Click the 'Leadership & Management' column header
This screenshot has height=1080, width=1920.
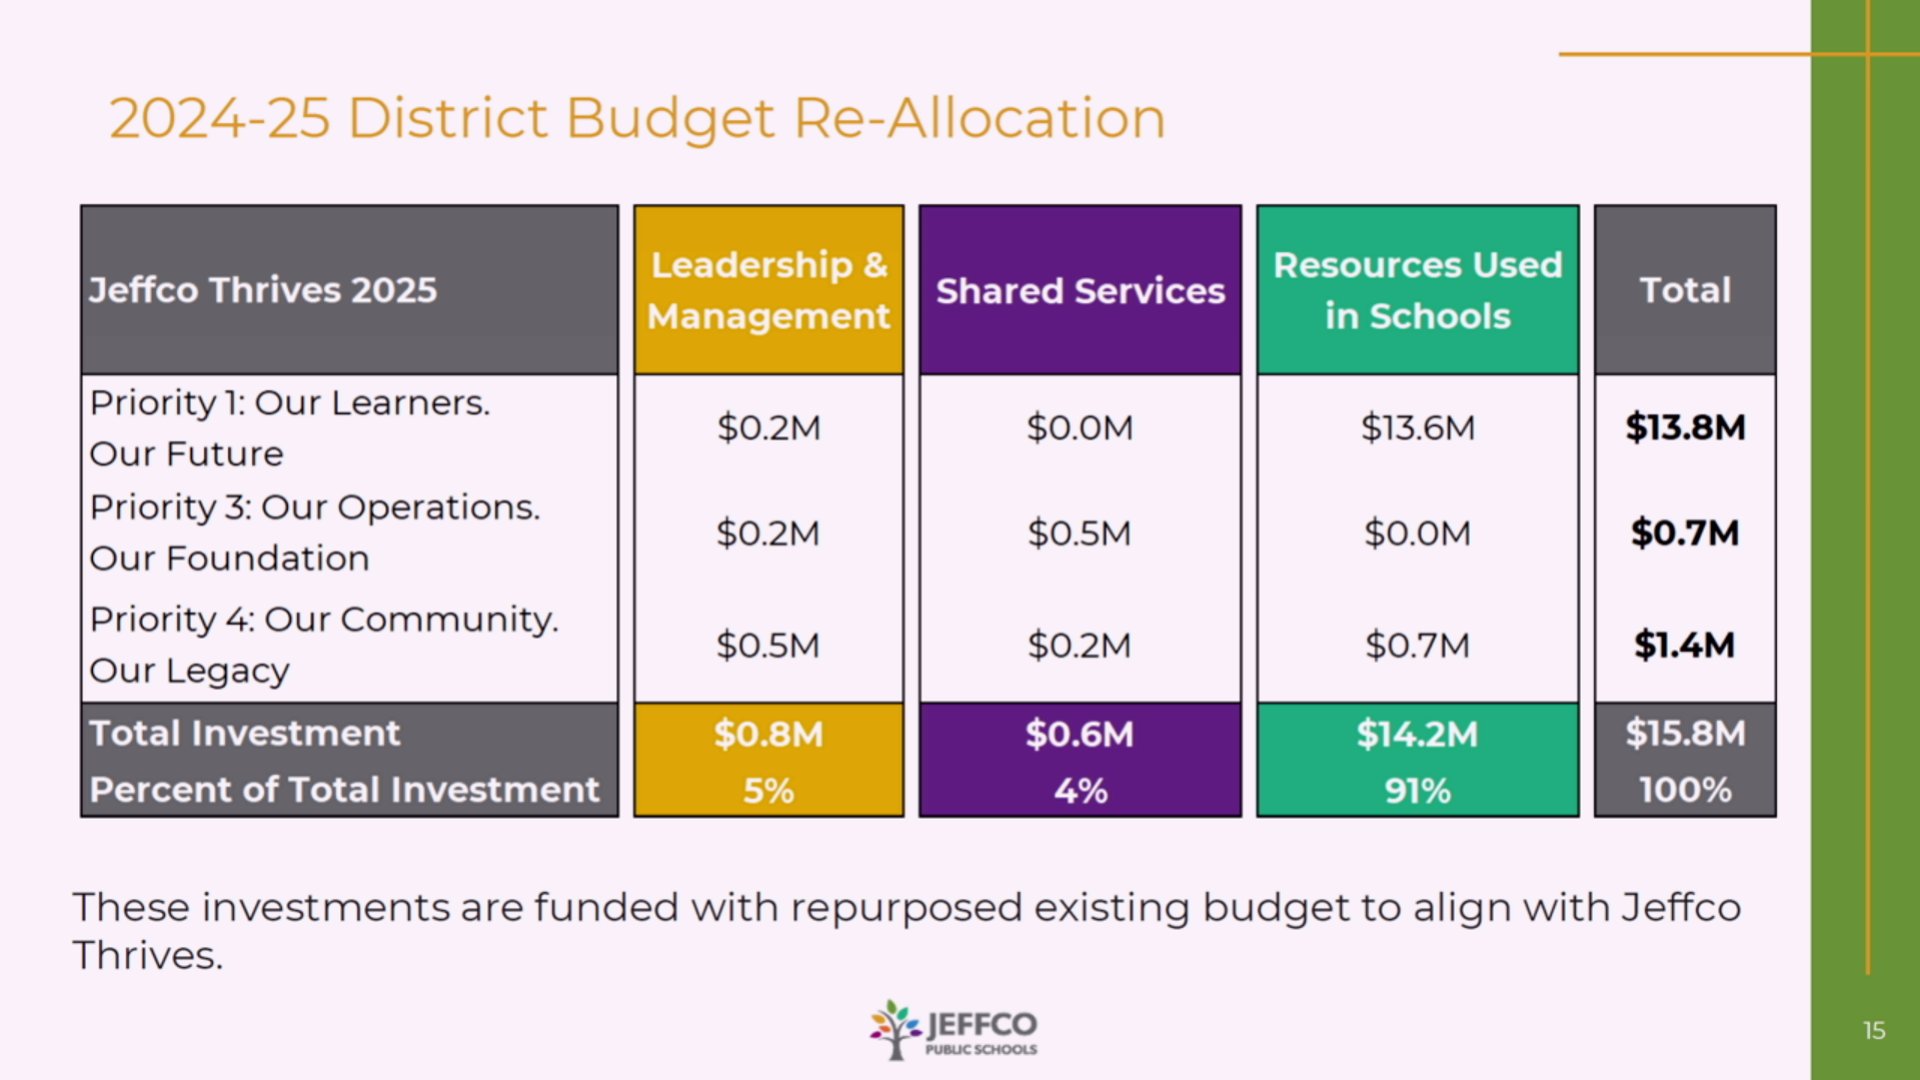click(768, 290)
